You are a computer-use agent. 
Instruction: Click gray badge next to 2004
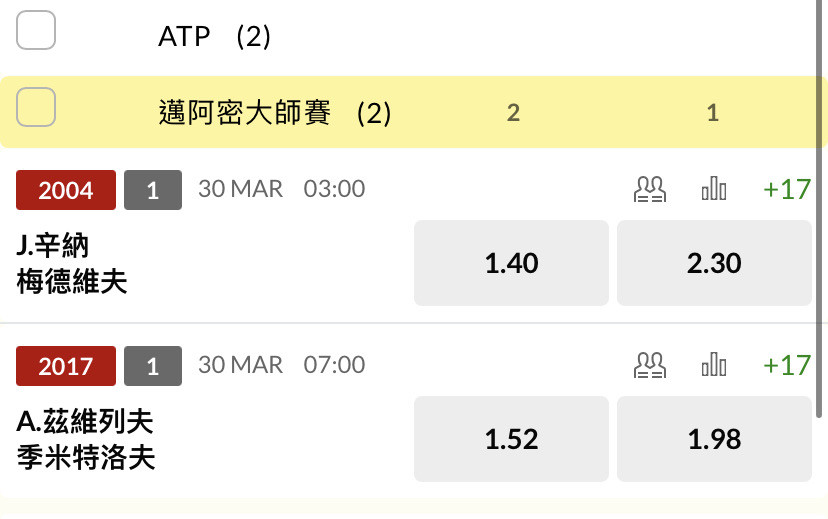153,190
